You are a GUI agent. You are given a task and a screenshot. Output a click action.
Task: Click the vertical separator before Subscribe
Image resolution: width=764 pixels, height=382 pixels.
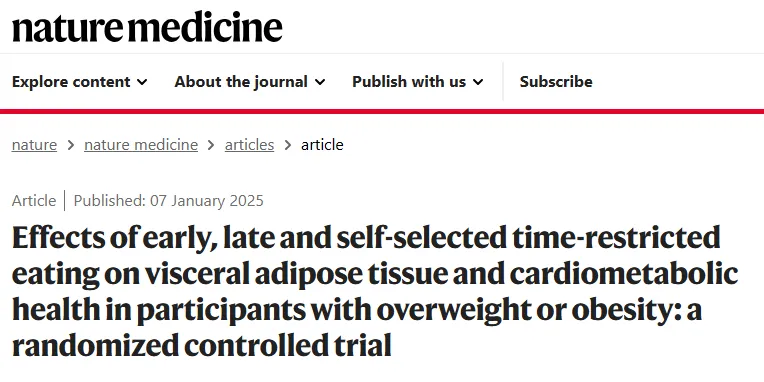(503, 81)
